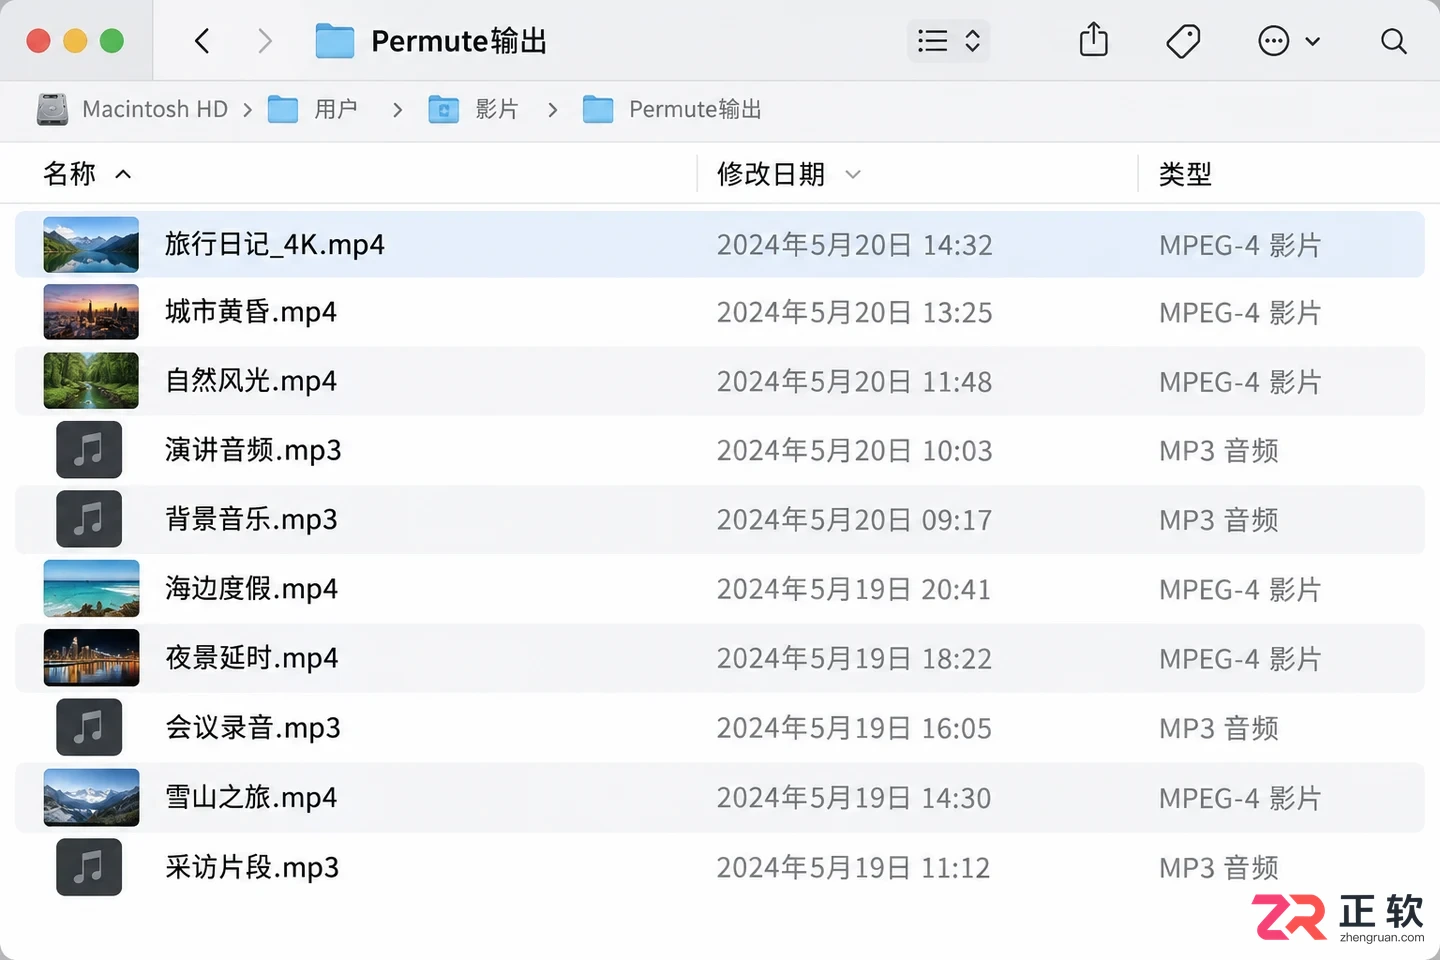Select file name 城市黄昏.mp4

(251, 312)
